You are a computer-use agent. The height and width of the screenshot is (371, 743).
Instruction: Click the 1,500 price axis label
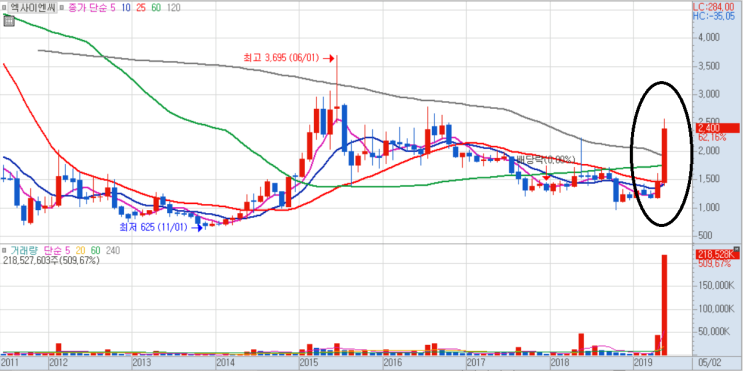(710, 180)
